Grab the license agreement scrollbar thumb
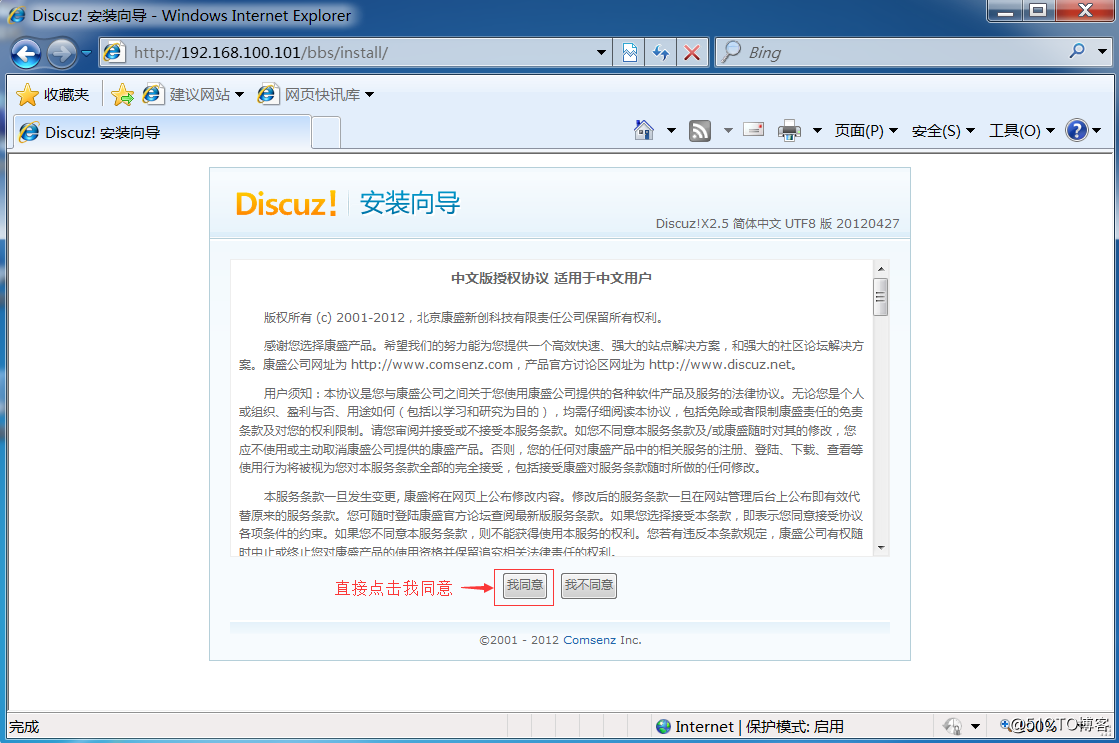Screen dimensions: 1119x743 (x=881, y=298)
